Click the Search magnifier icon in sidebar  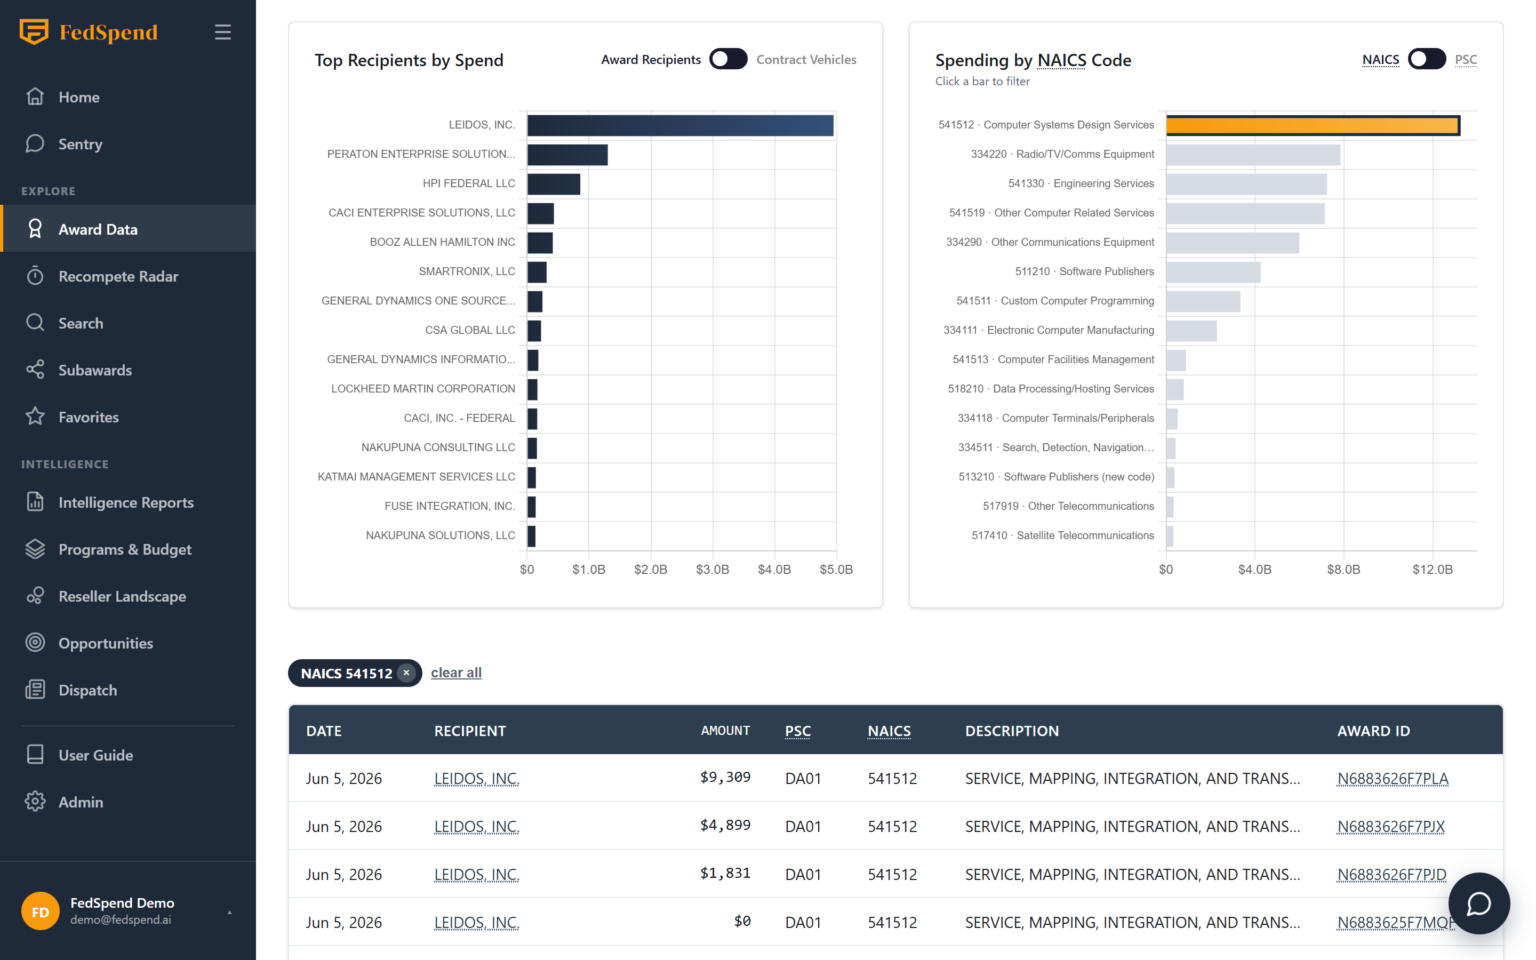[x=35, y=323]
